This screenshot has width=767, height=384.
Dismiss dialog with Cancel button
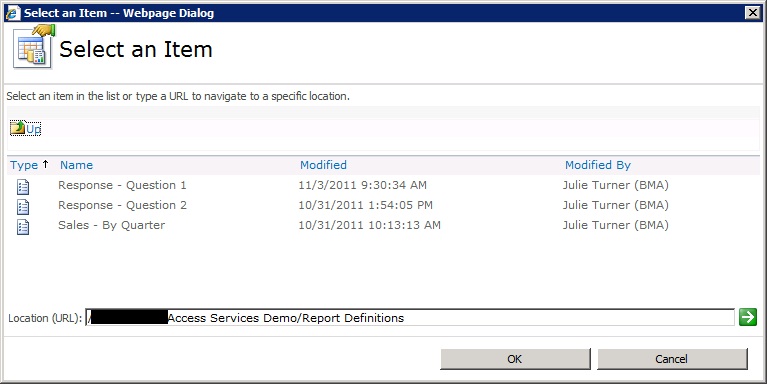pos(672,359)
